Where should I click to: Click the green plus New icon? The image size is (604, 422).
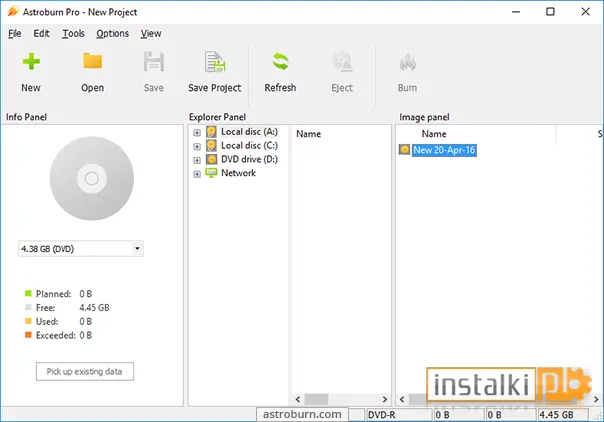pyautogui.click(x=31, y=62)
